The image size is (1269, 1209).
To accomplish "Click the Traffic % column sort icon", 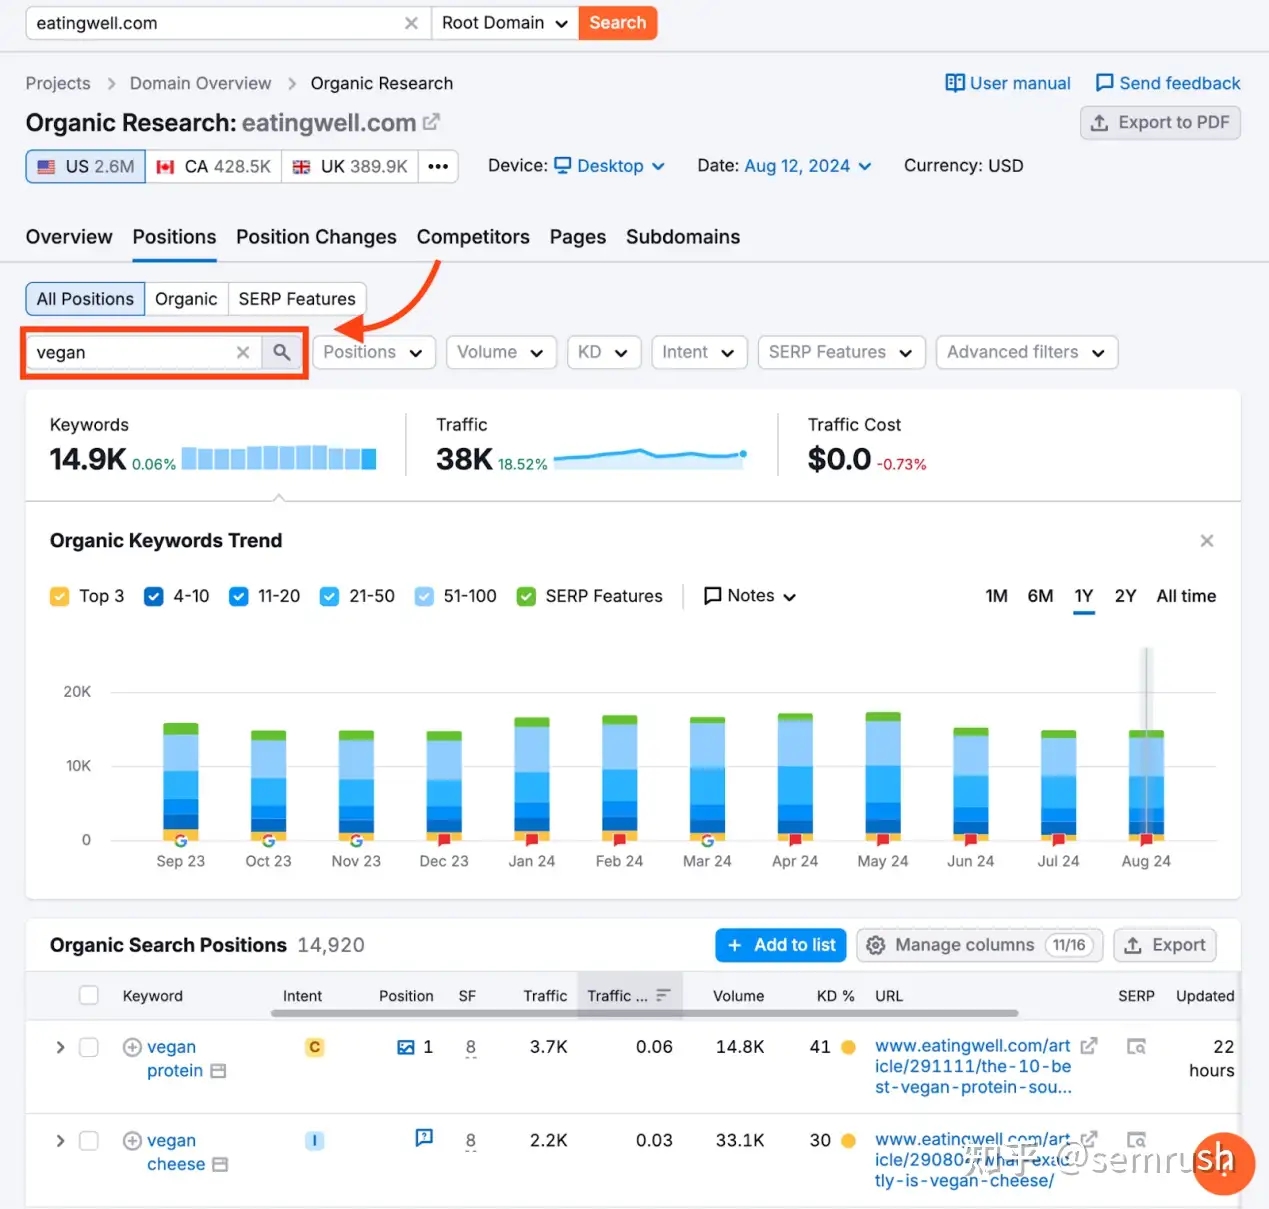I will coord(663,996).
